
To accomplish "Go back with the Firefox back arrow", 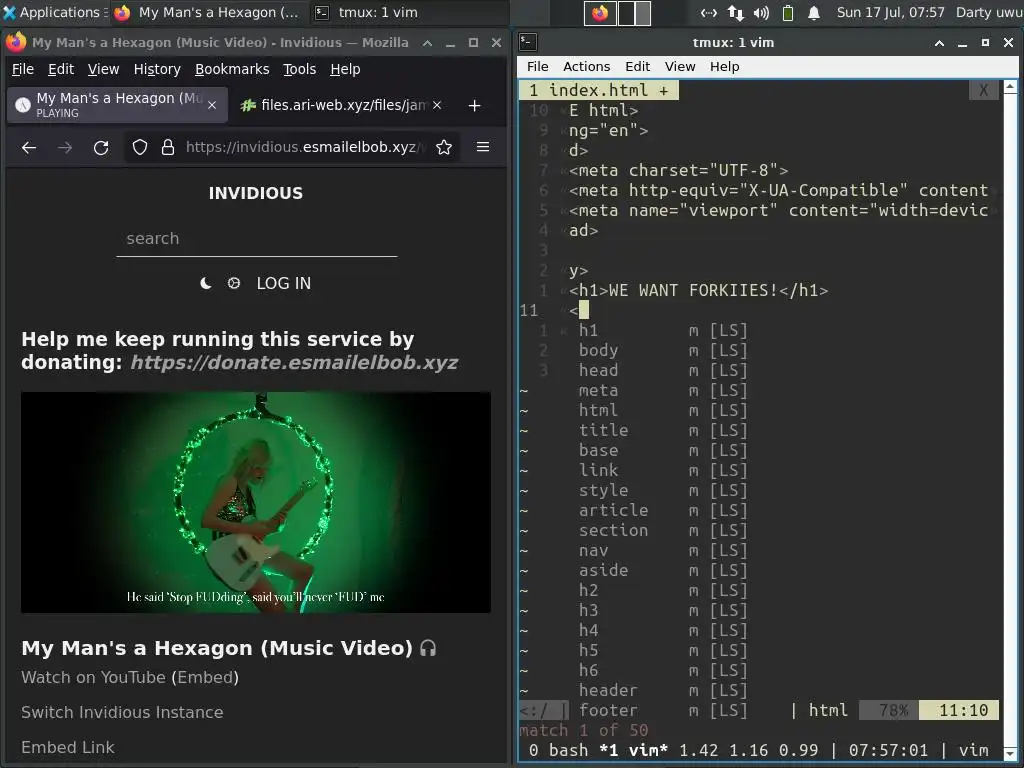I will coord(29,148).
